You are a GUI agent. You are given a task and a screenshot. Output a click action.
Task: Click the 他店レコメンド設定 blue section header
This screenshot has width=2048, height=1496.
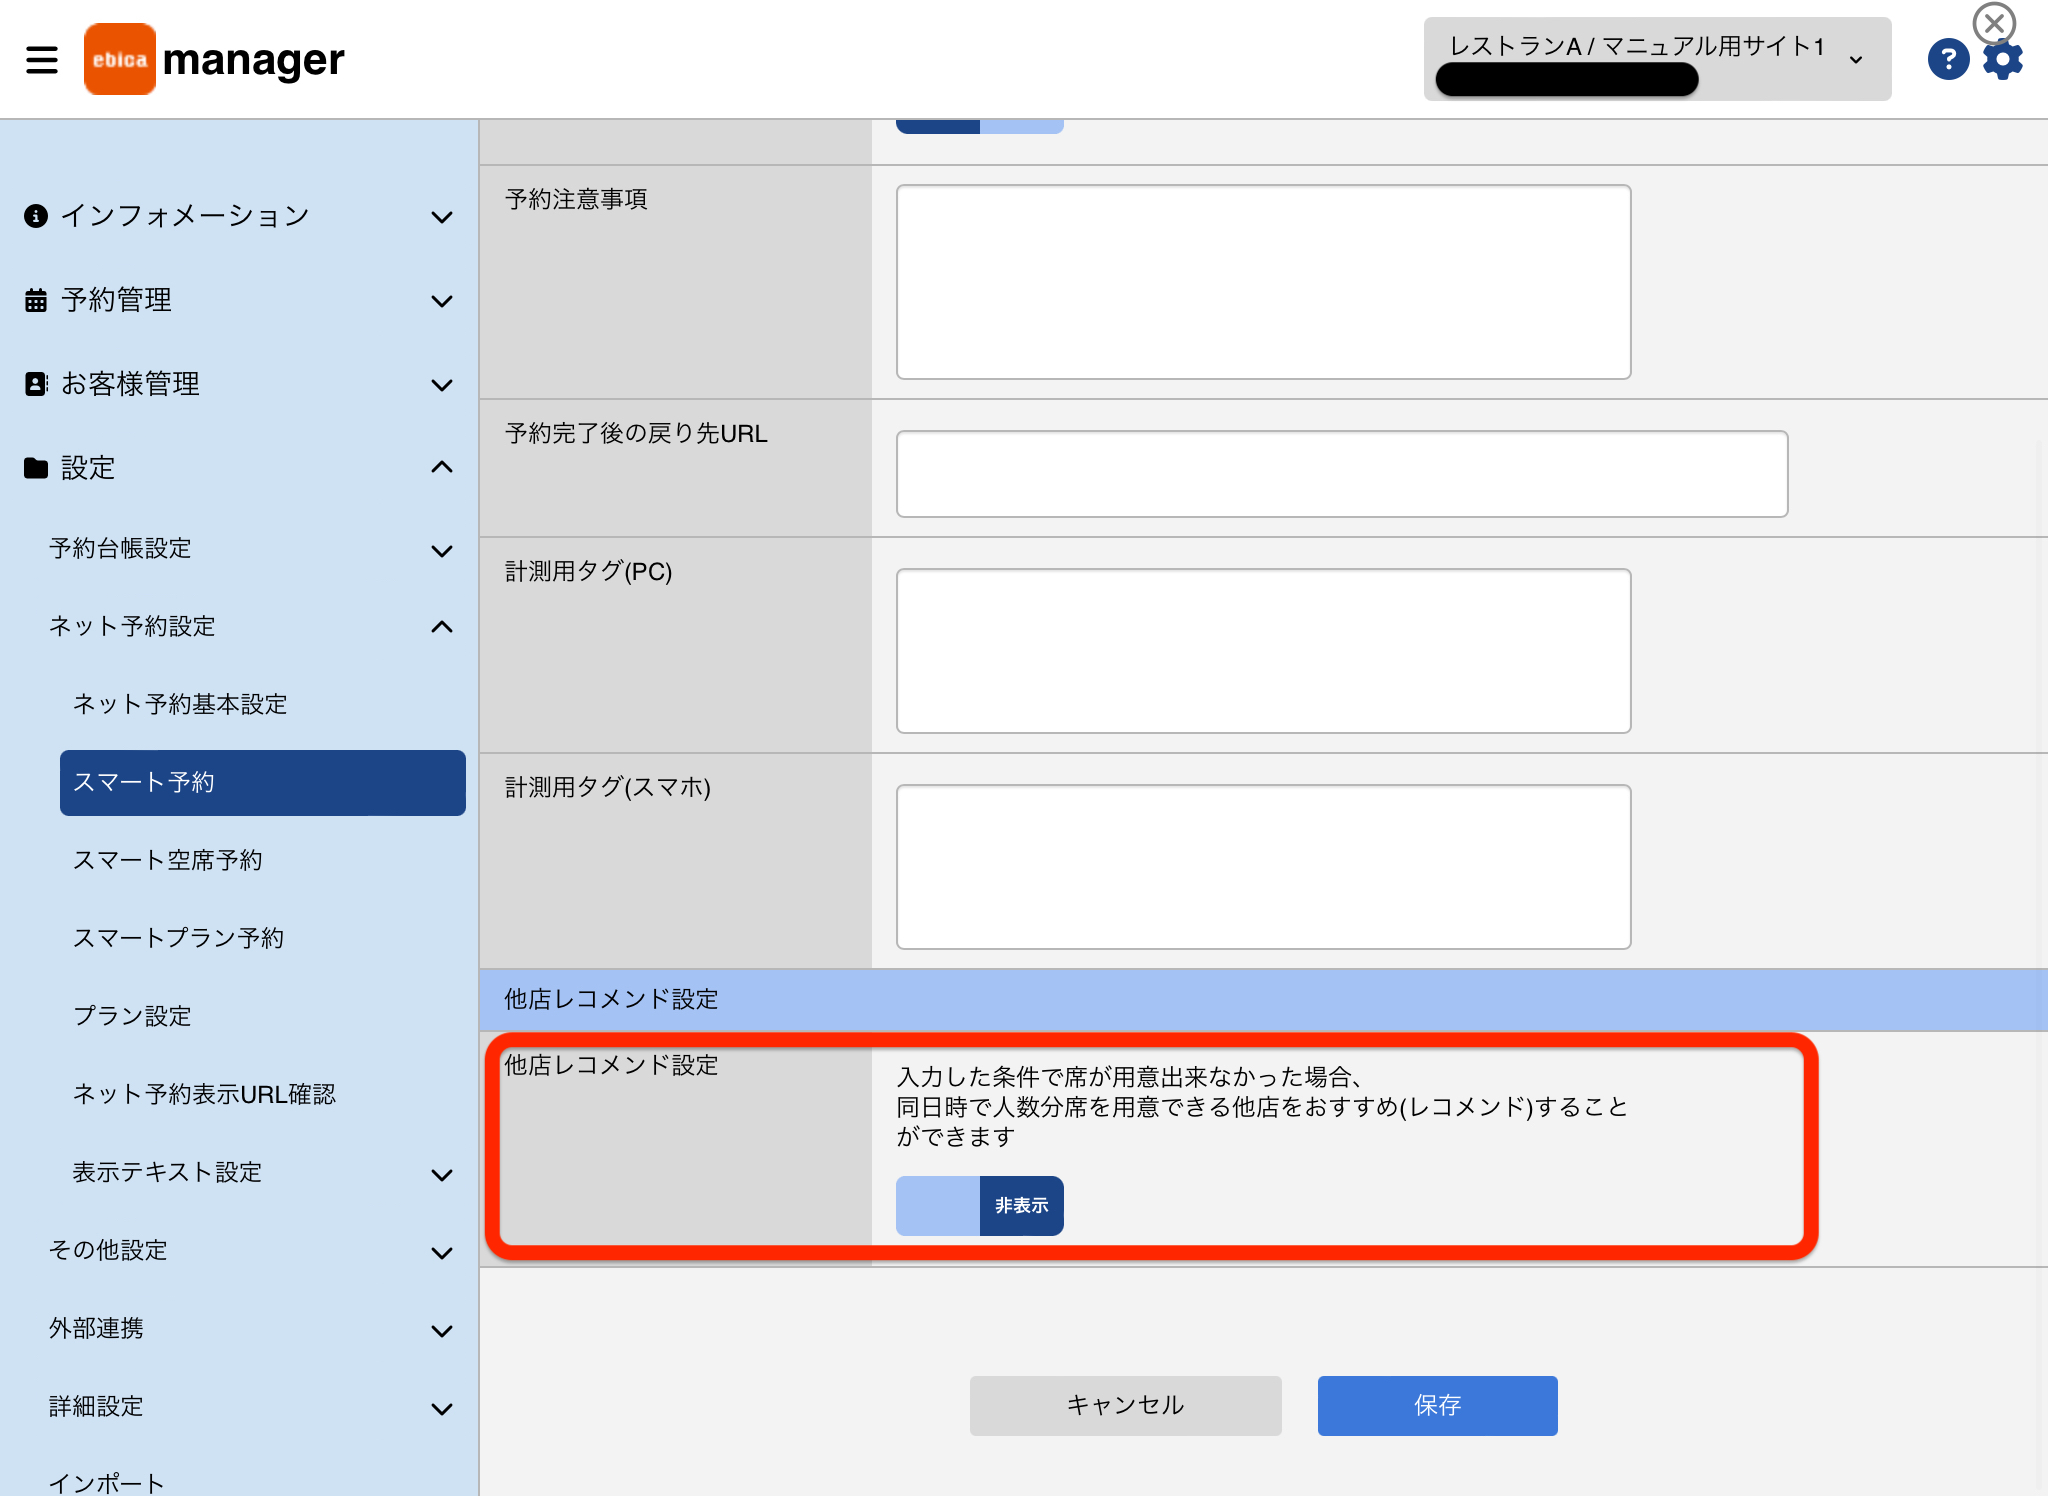(1263, 999)
